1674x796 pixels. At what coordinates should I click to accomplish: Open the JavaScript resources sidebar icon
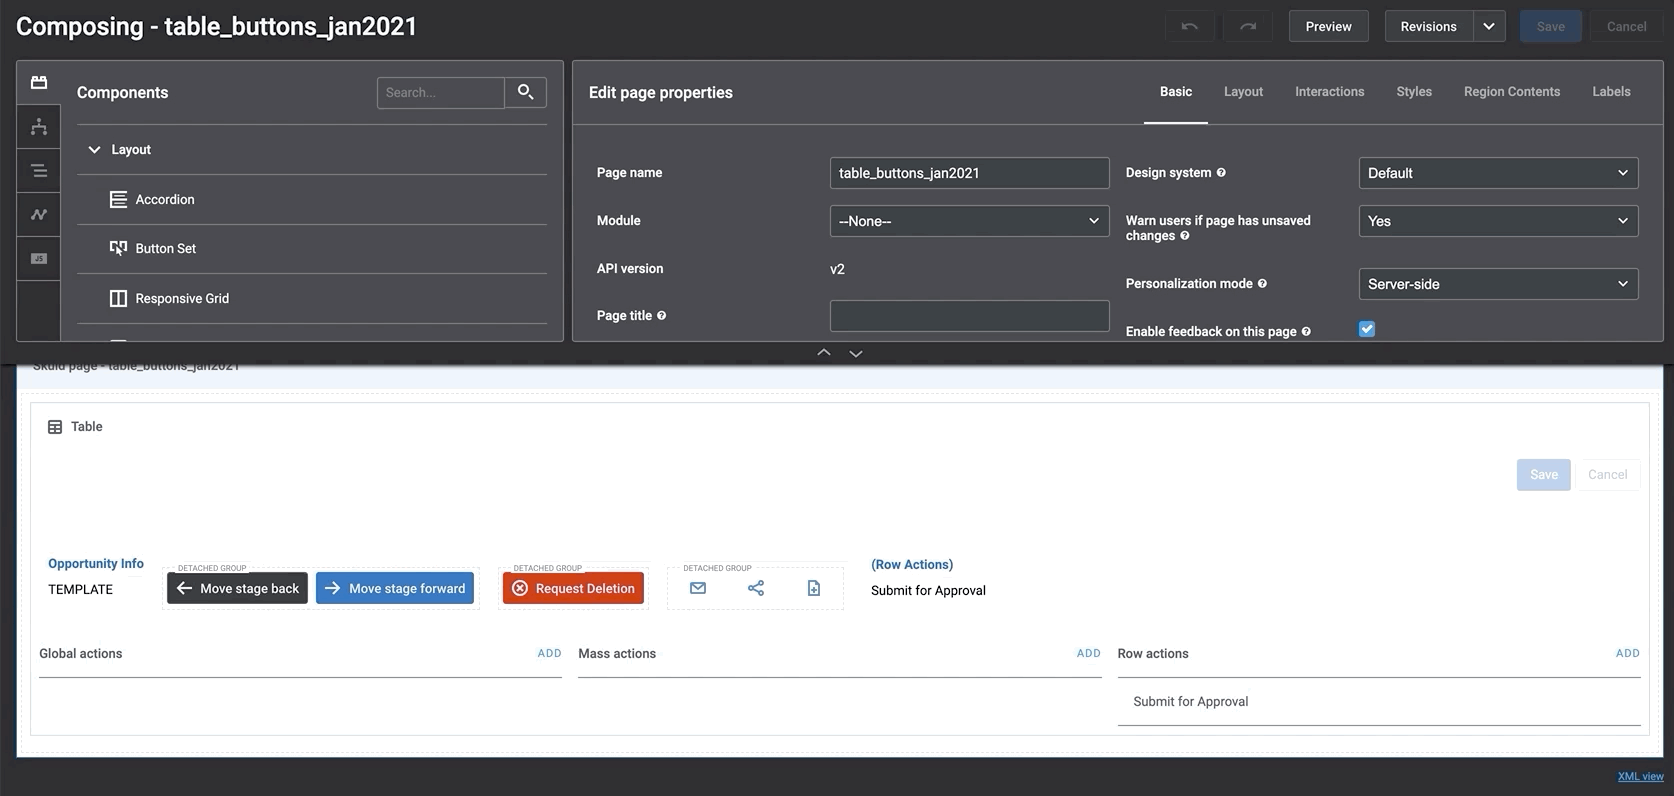pyautogui.click(x=39, y=258)
